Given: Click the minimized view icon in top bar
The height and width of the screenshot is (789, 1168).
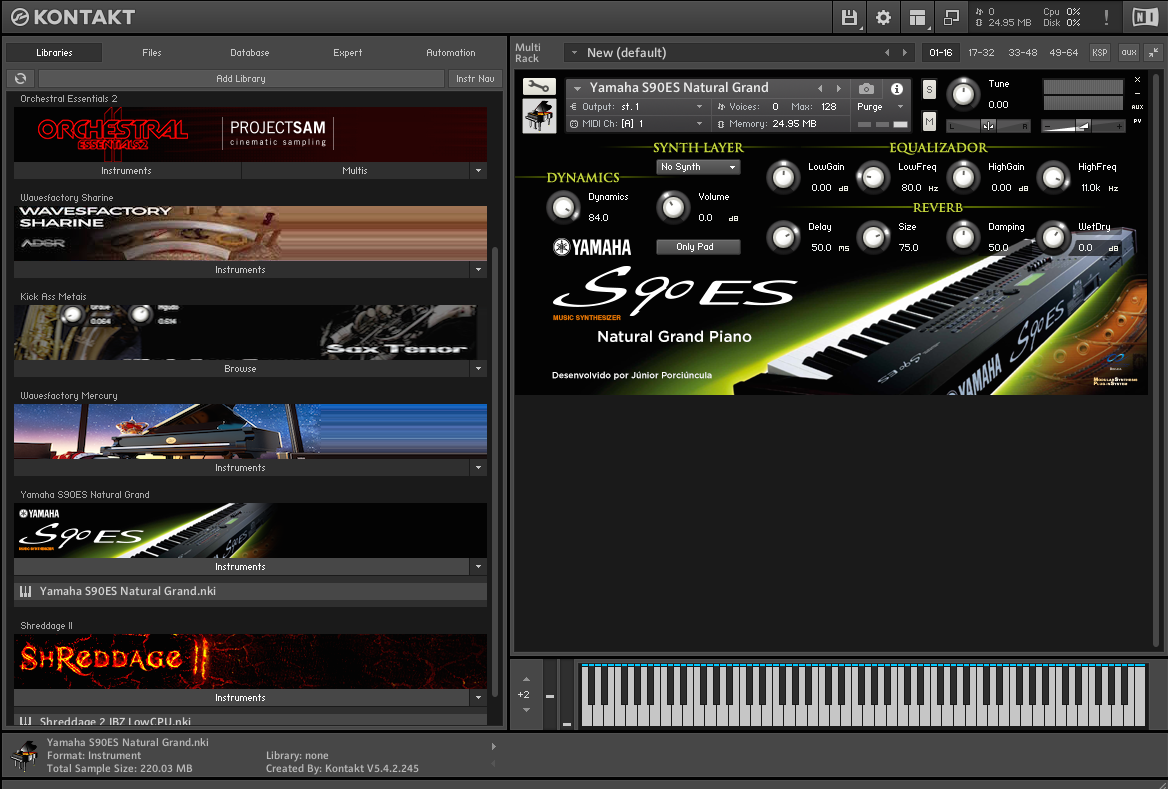Looking at the screenshot, I should (951, 17).
